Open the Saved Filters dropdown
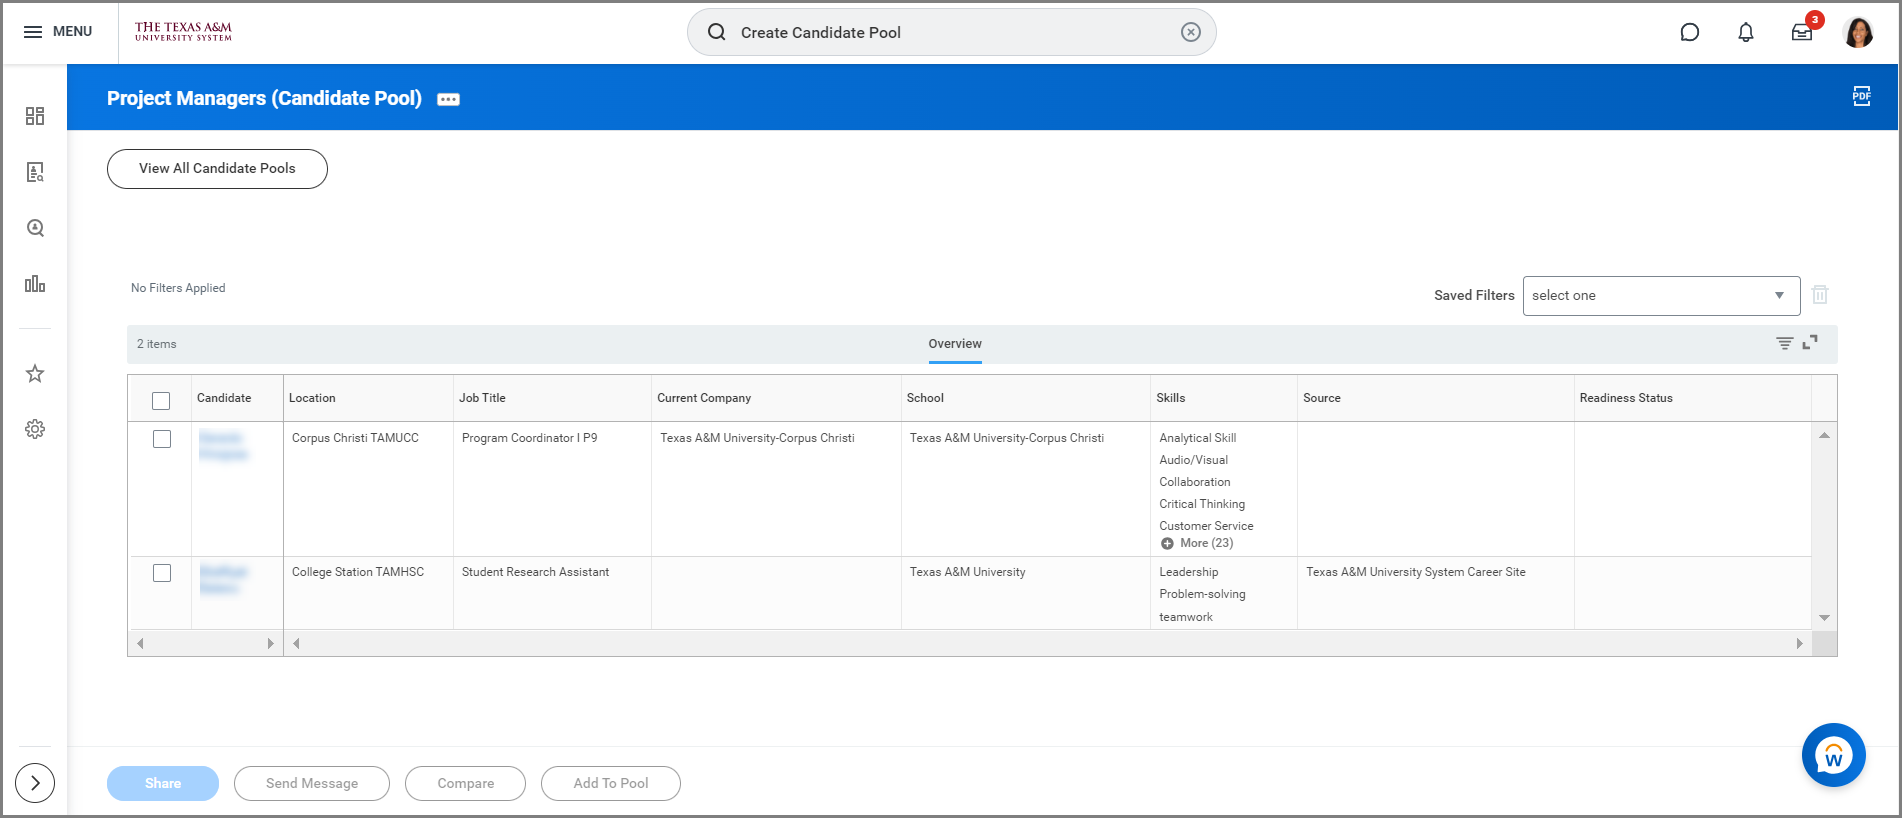 pos(1660,296)
